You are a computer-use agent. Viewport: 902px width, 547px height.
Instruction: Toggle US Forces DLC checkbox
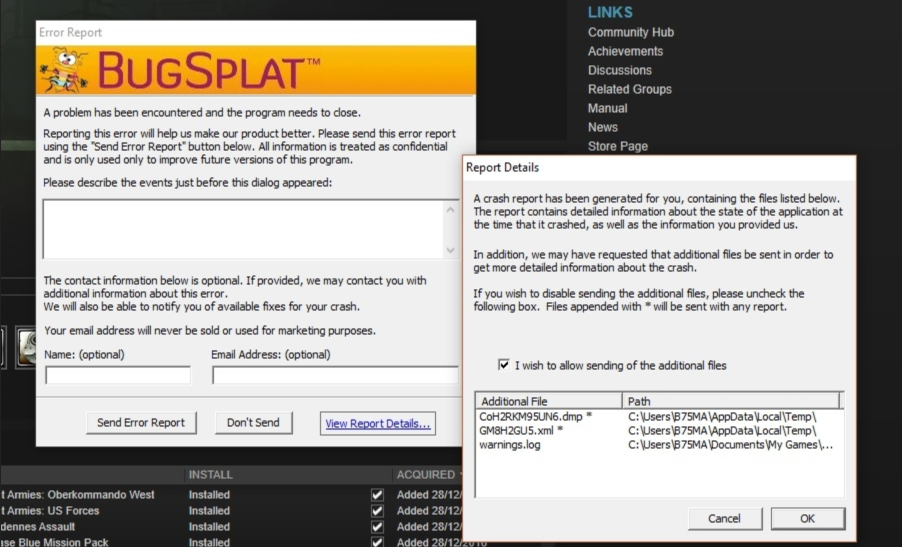coord(377,511)
